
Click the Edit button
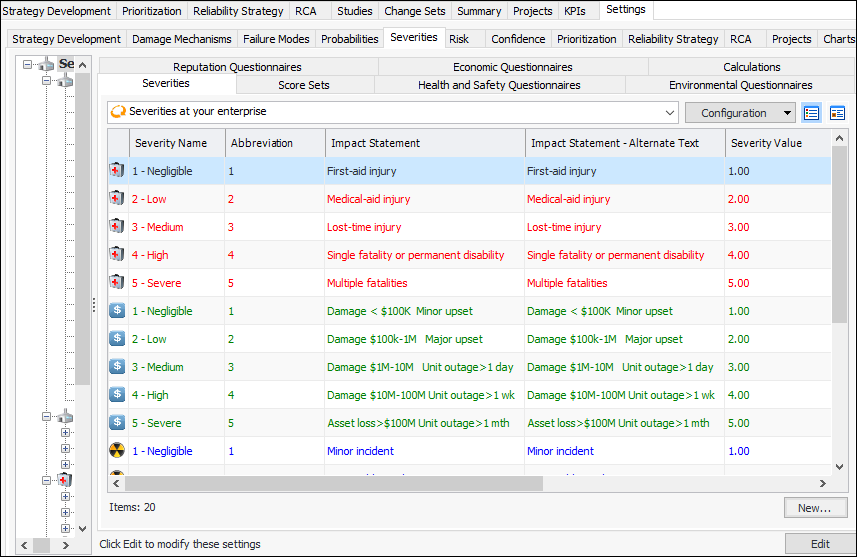coord(819,544)
